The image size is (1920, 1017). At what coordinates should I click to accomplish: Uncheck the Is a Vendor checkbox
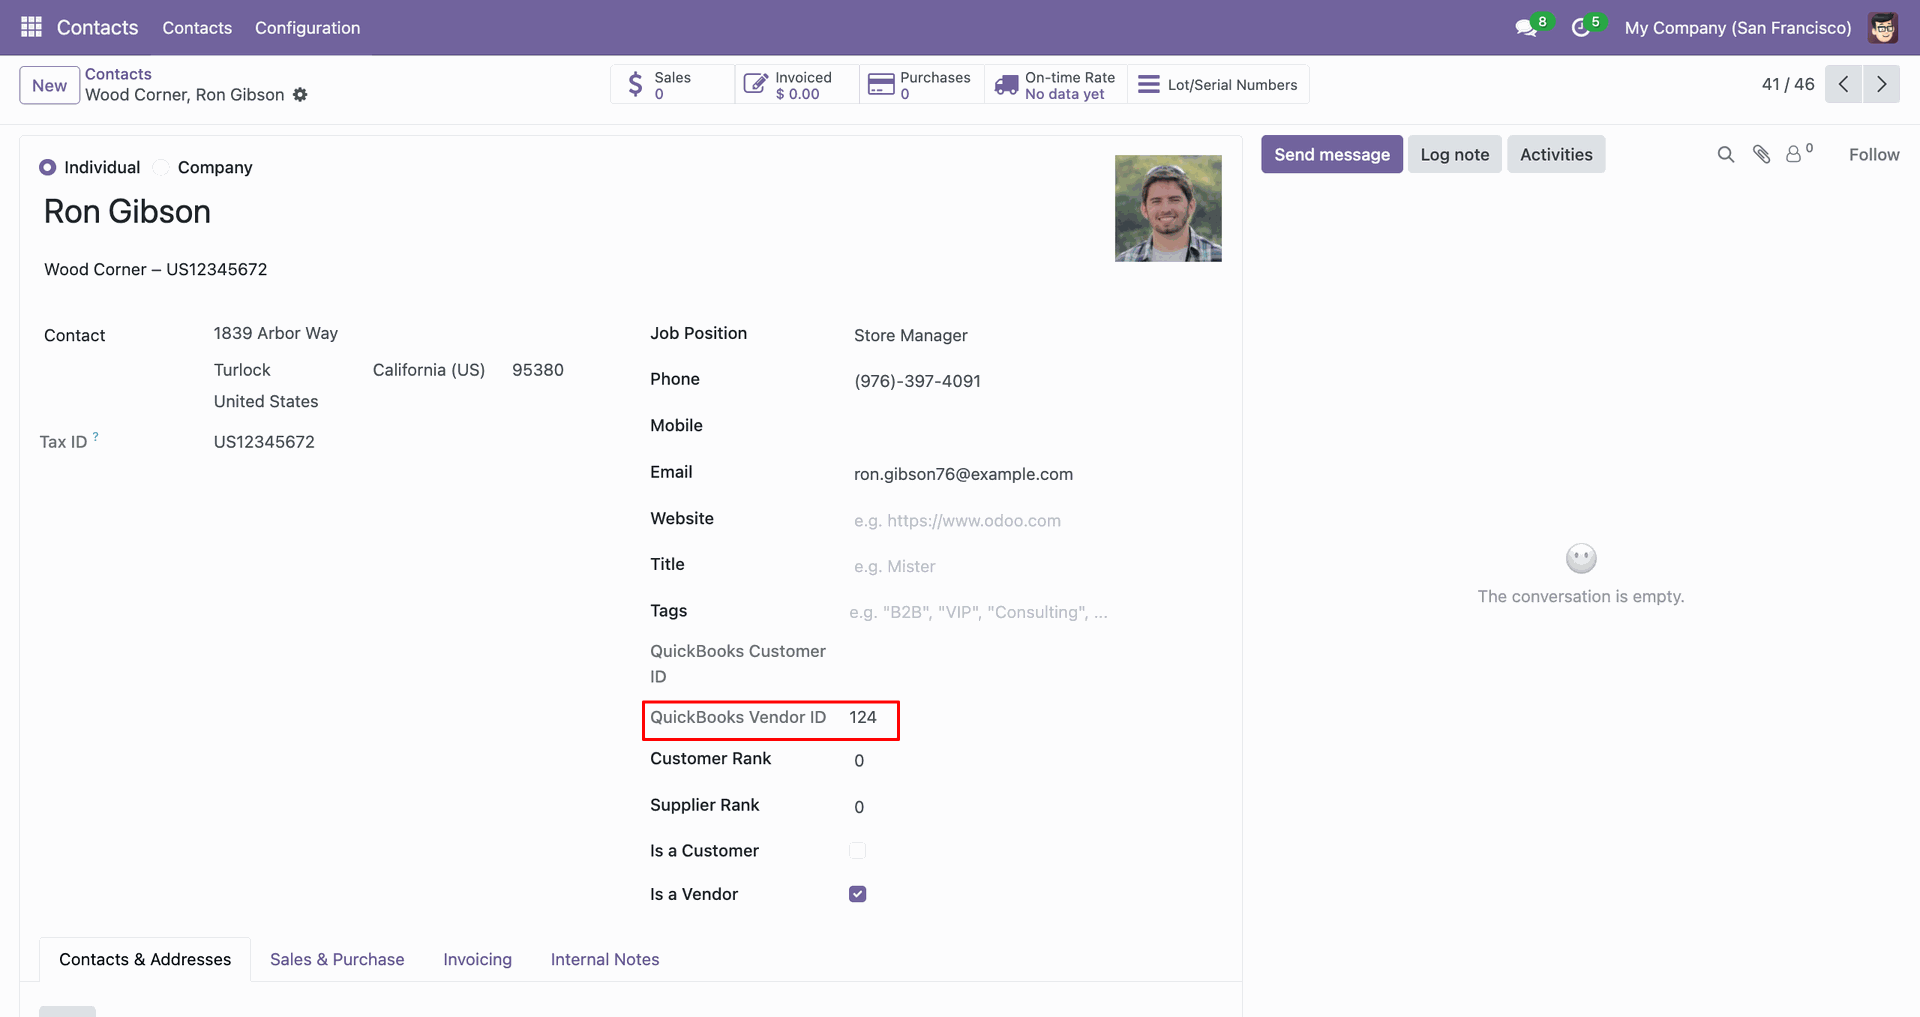(857, 894)
